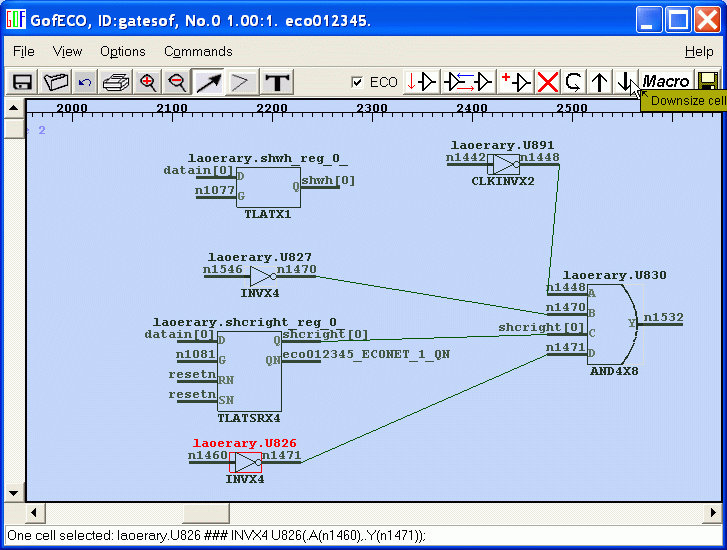The width and height of the screenshot is (727, 550).
Task: Click the undo arrow icon
Action: (84, 83)
